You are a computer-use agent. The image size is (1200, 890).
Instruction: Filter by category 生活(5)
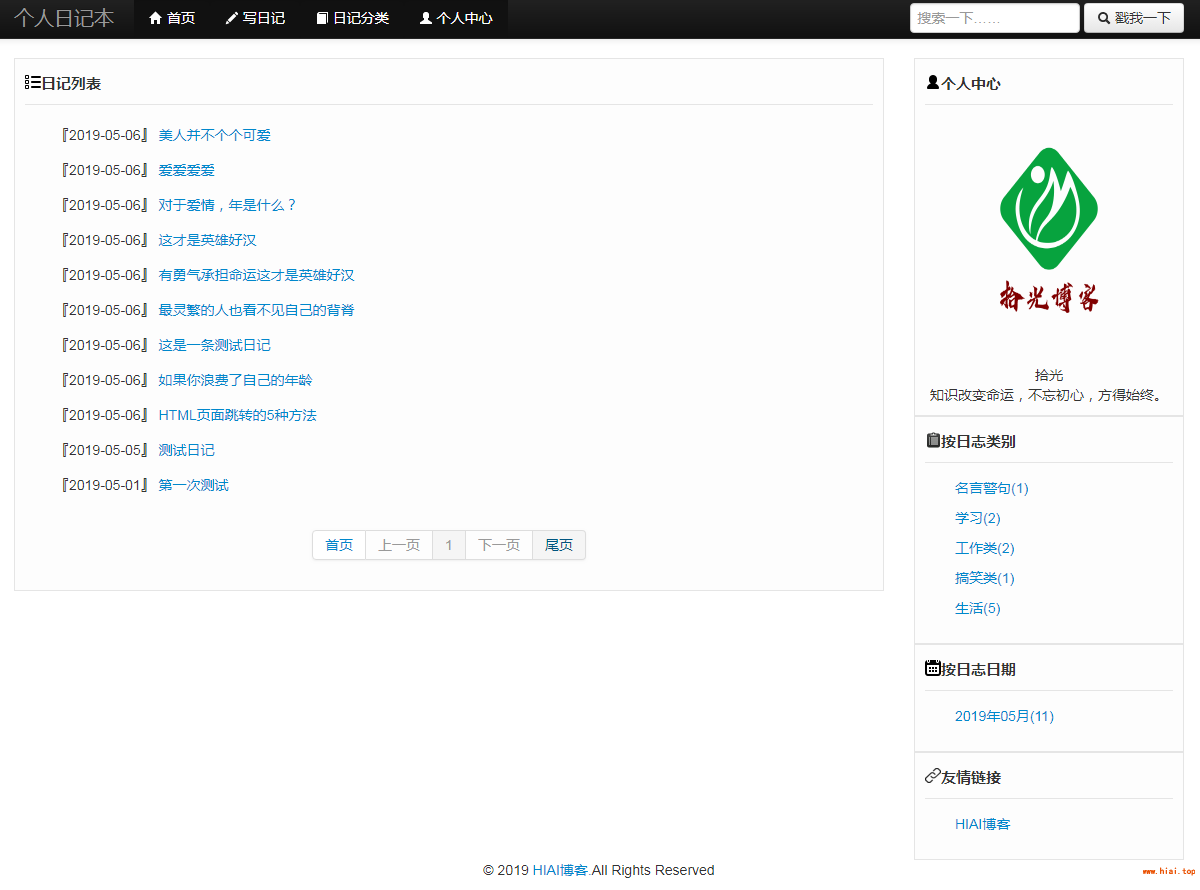[977, 608]
